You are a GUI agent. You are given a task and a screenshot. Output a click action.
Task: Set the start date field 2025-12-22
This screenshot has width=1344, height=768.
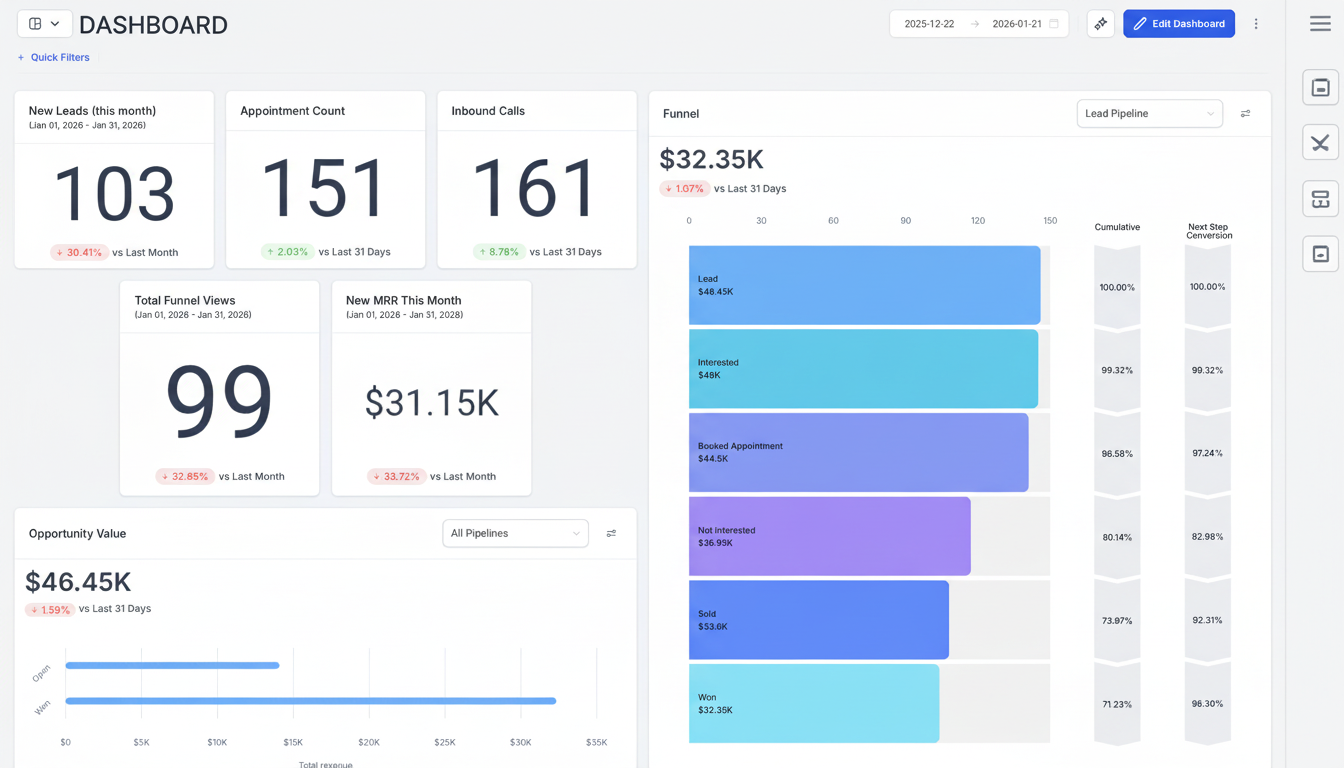pos(929,24)
